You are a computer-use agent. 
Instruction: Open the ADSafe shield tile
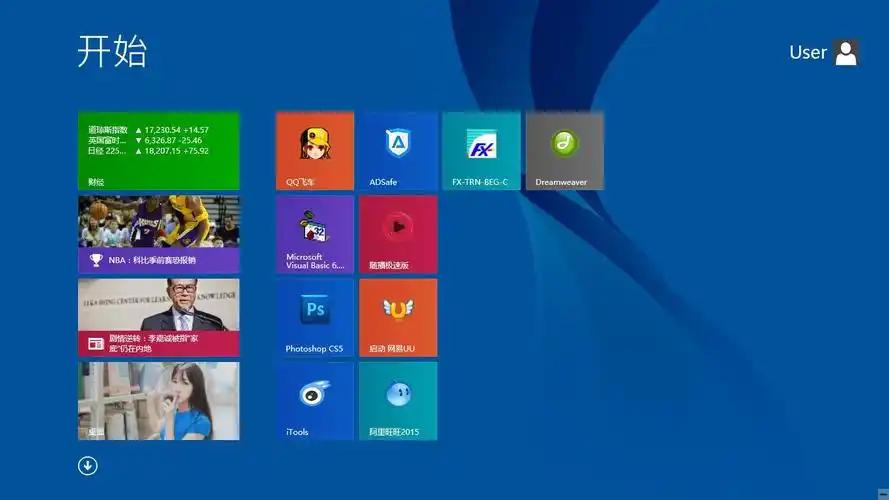(398, 150)
